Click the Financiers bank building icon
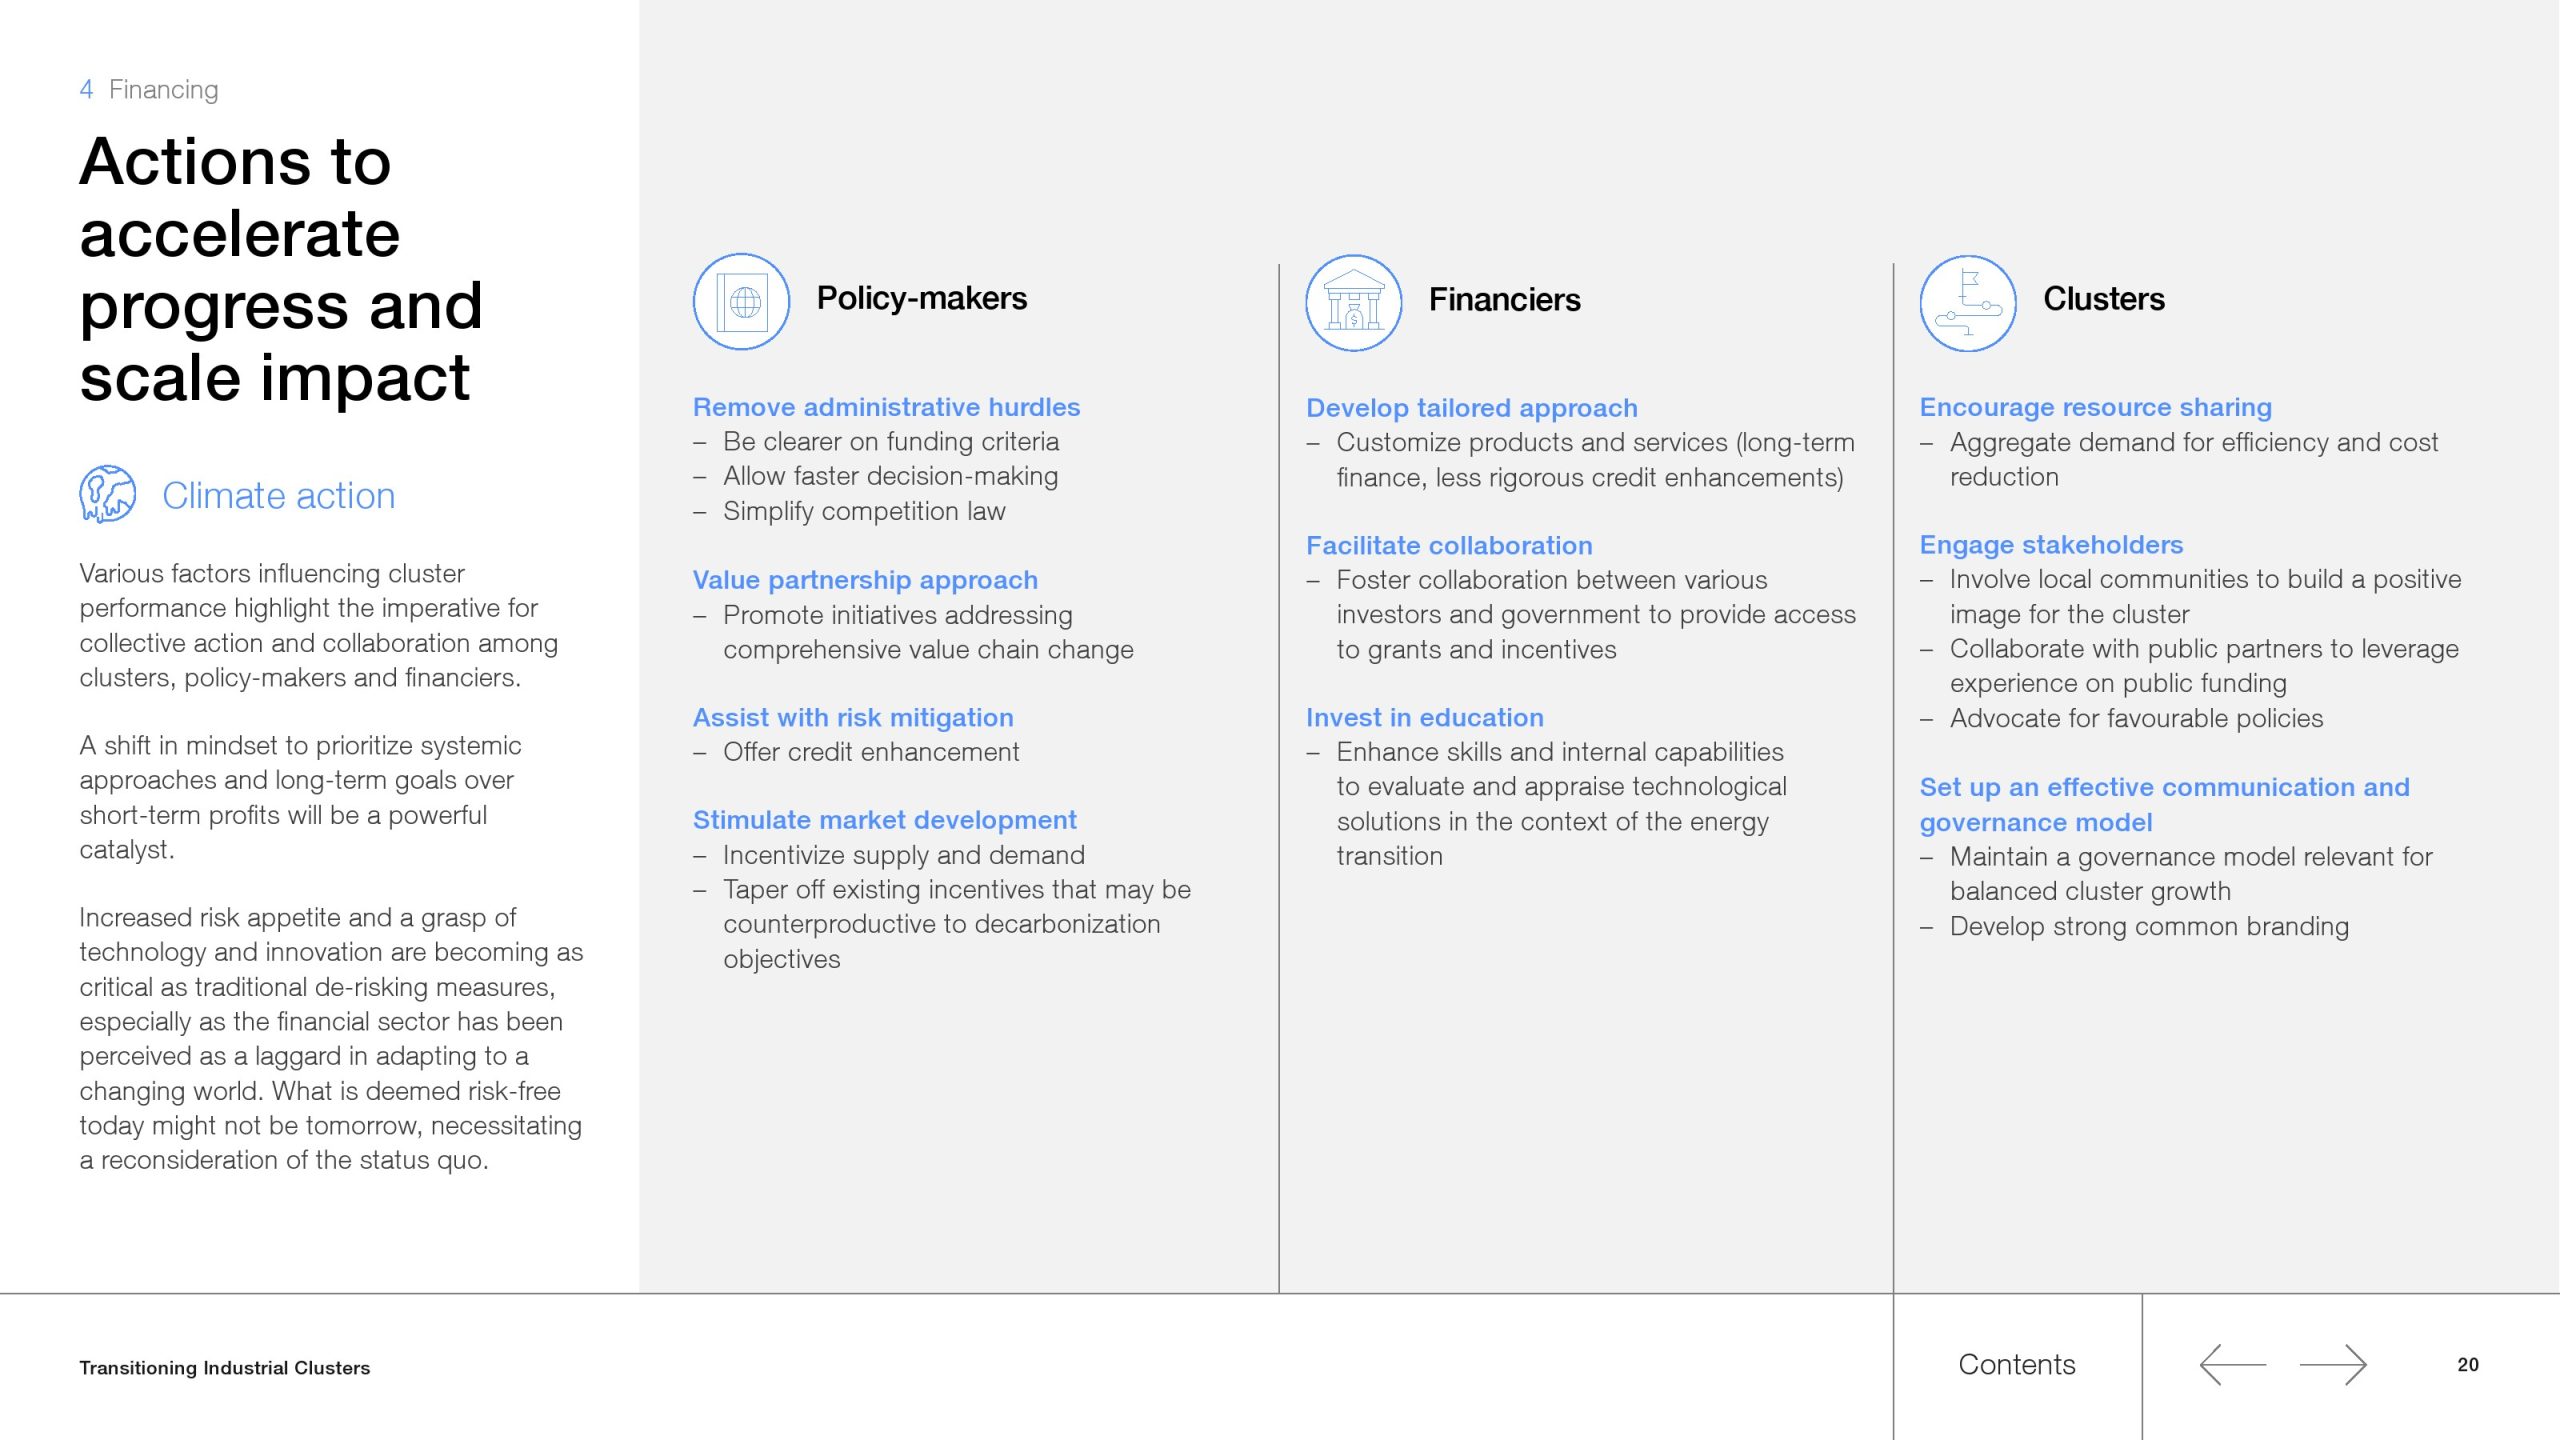 pyautogui.click(x=1353, y=302)
